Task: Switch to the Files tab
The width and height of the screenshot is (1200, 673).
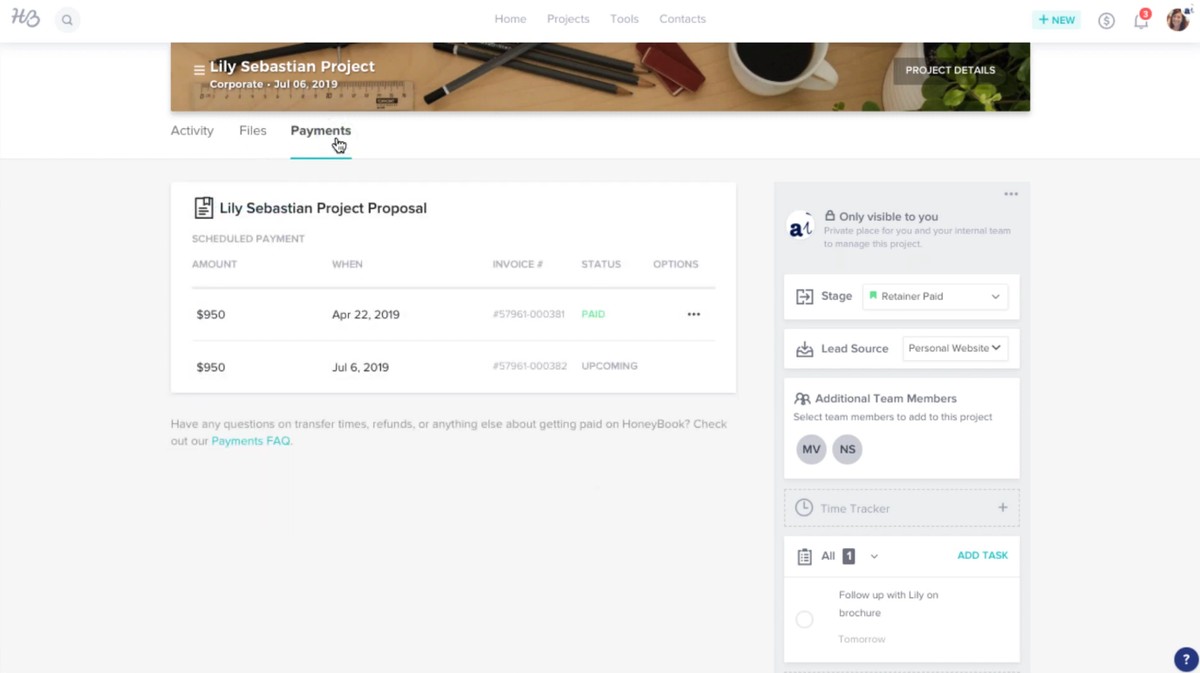Action: 252,131
